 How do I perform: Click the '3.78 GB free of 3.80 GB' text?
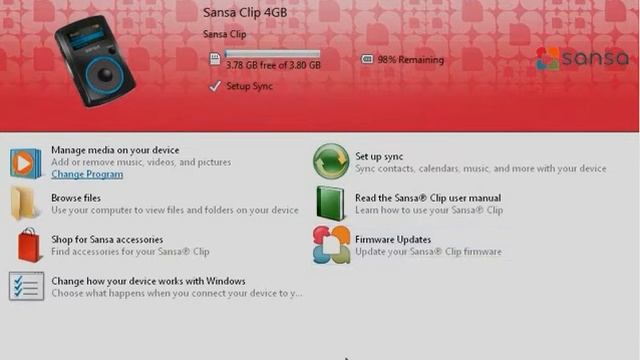[273, 65]
